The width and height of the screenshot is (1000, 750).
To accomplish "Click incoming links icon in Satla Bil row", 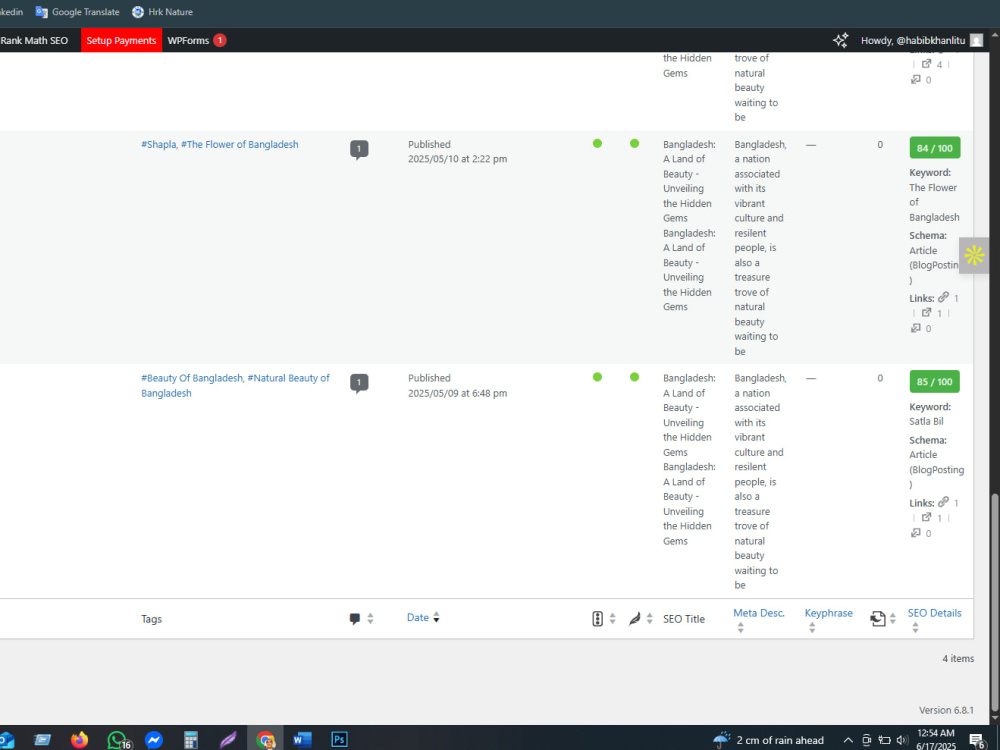I will coord(916,533).
